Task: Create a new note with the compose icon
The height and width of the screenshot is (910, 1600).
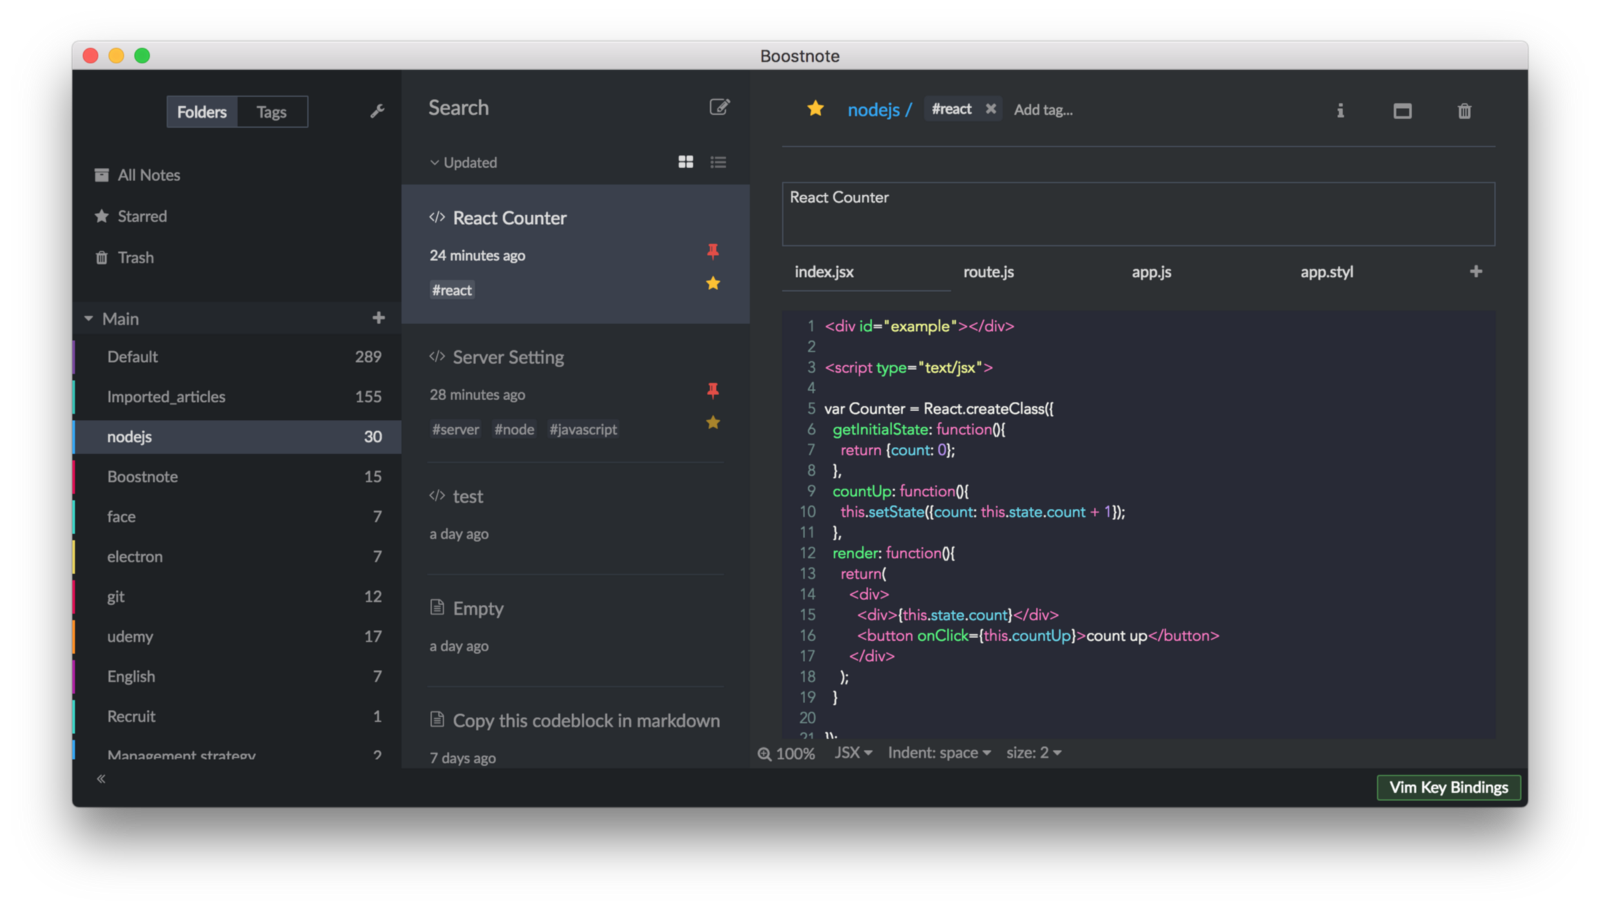Action: (x=719, y=107)
